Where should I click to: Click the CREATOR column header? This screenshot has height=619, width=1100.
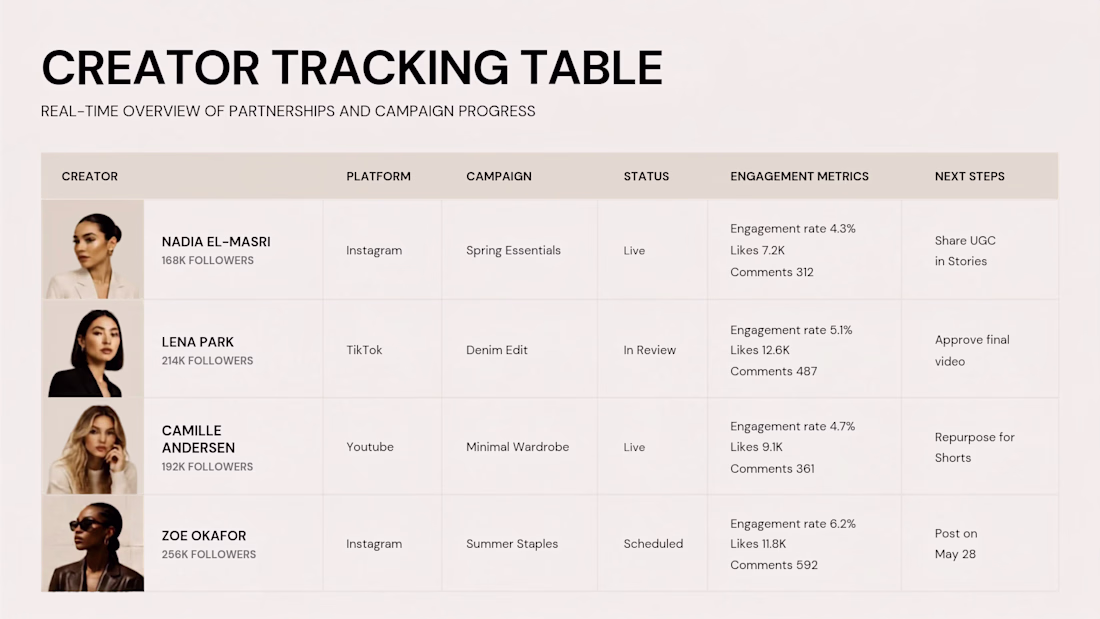tap(90, 176)
